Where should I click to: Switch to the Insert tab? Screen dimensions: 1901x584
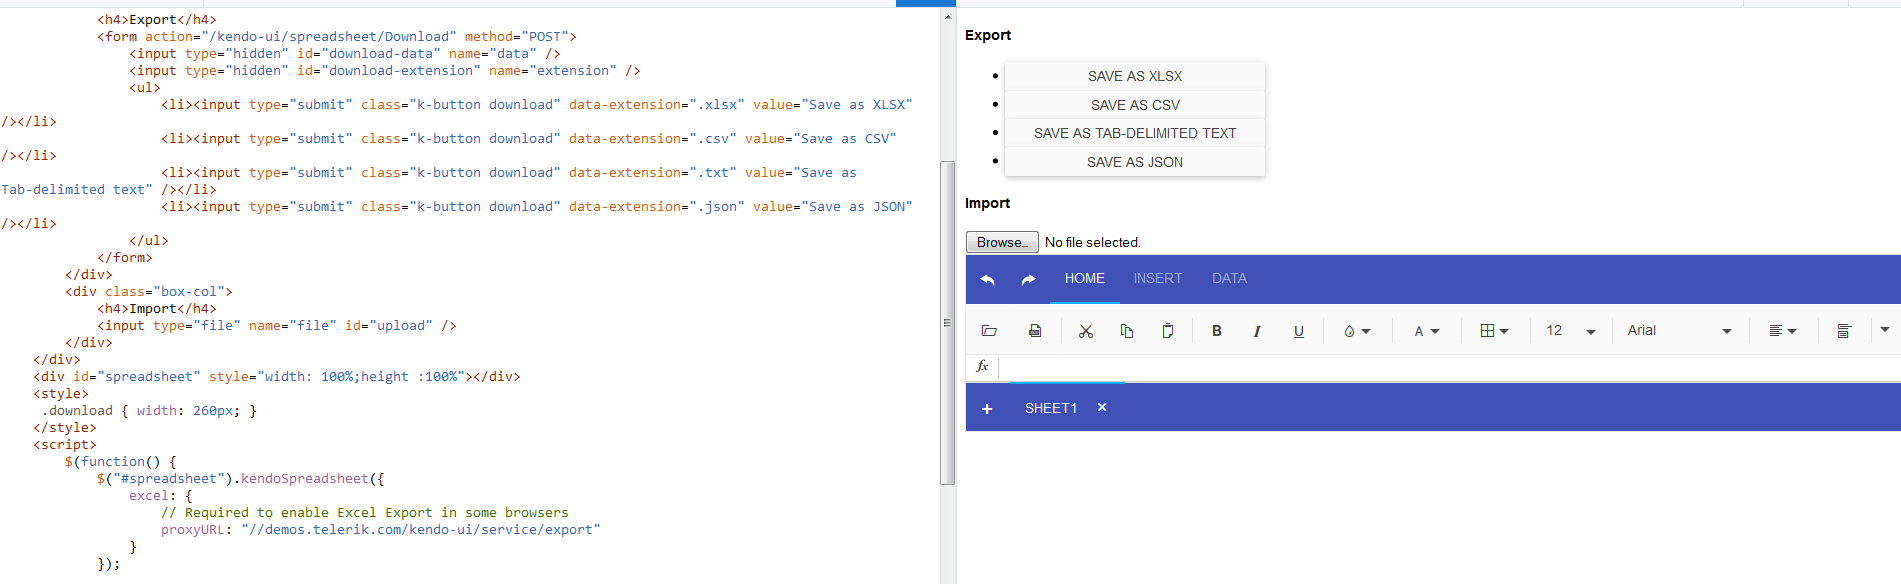[1157, 279]
